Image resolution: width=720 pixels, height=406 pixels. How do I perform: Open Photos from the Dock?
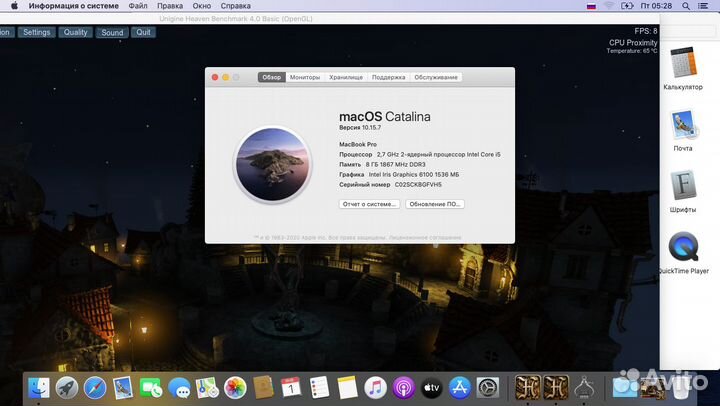235,388
